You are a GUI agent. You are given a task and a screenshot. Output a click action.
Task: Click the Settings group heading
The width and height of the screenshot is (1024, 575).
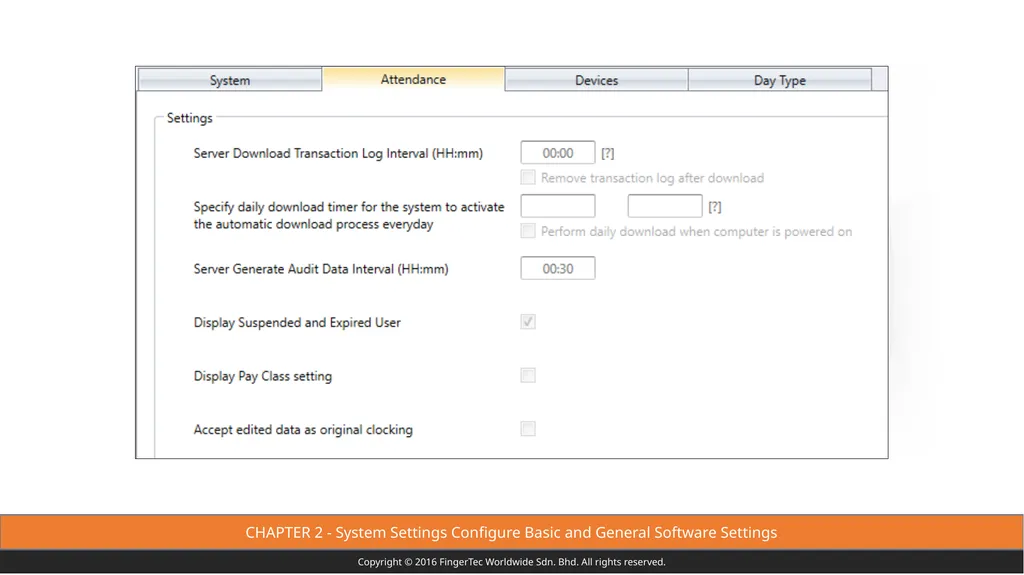(189, 118)
